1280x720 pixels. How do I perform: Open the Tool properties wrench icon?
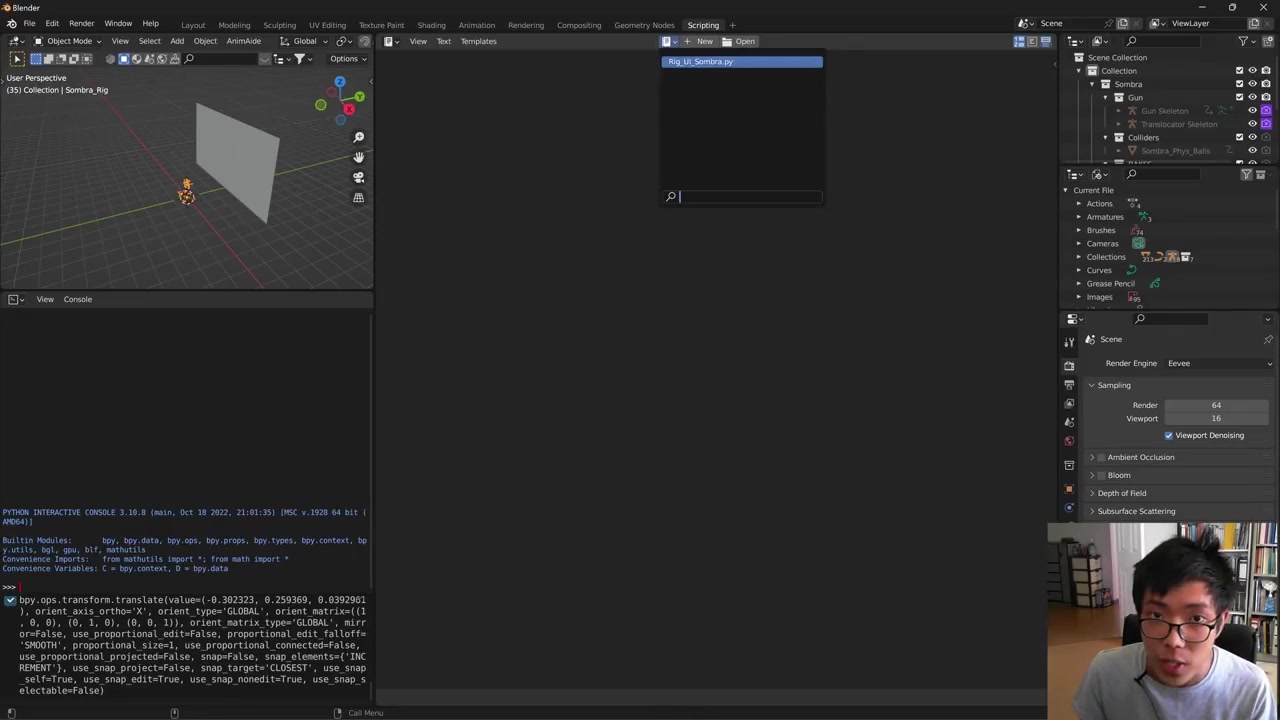click(x=1069, y=343)
